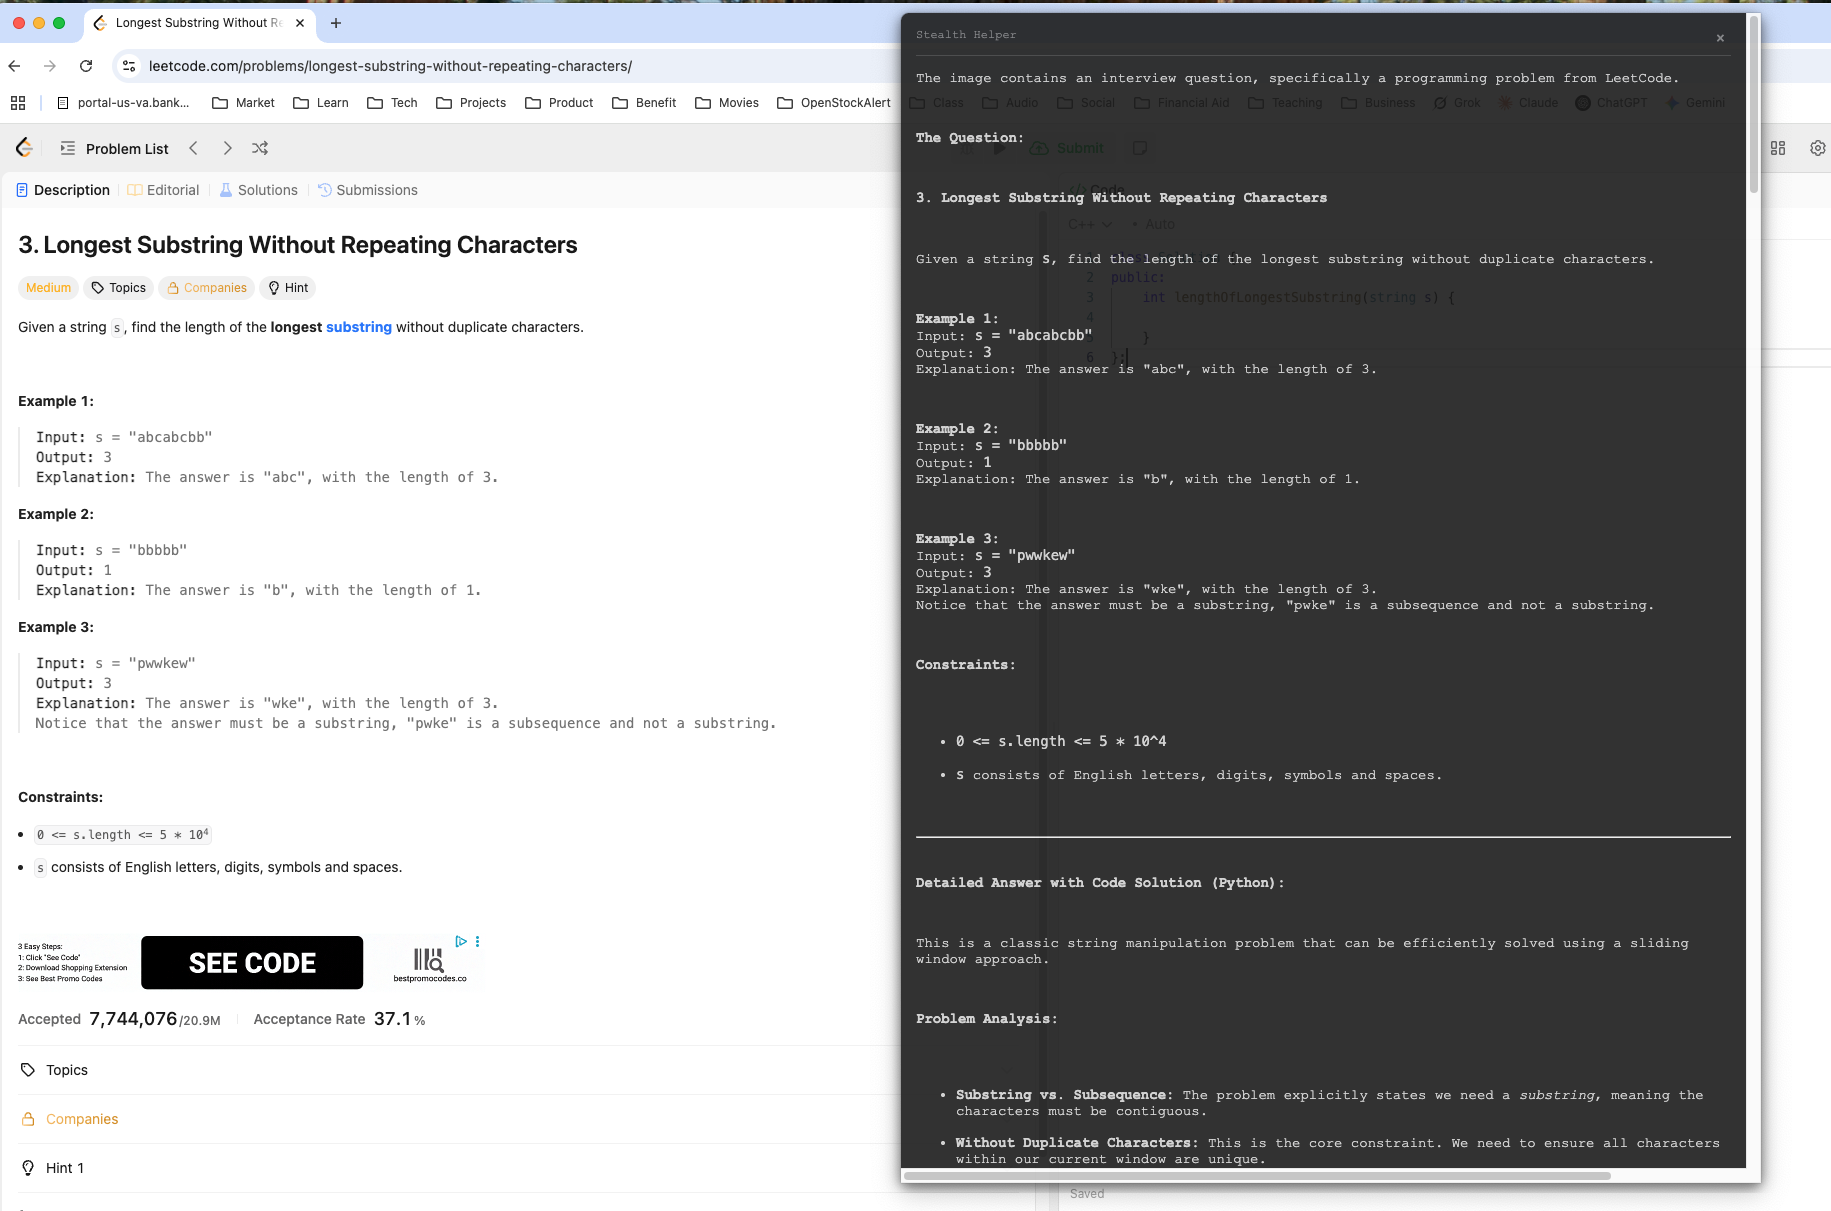Viewport: 1831px width, 1211px height.
Task: Click the SEE CODE advertisement banner
Action: (252, 963)
